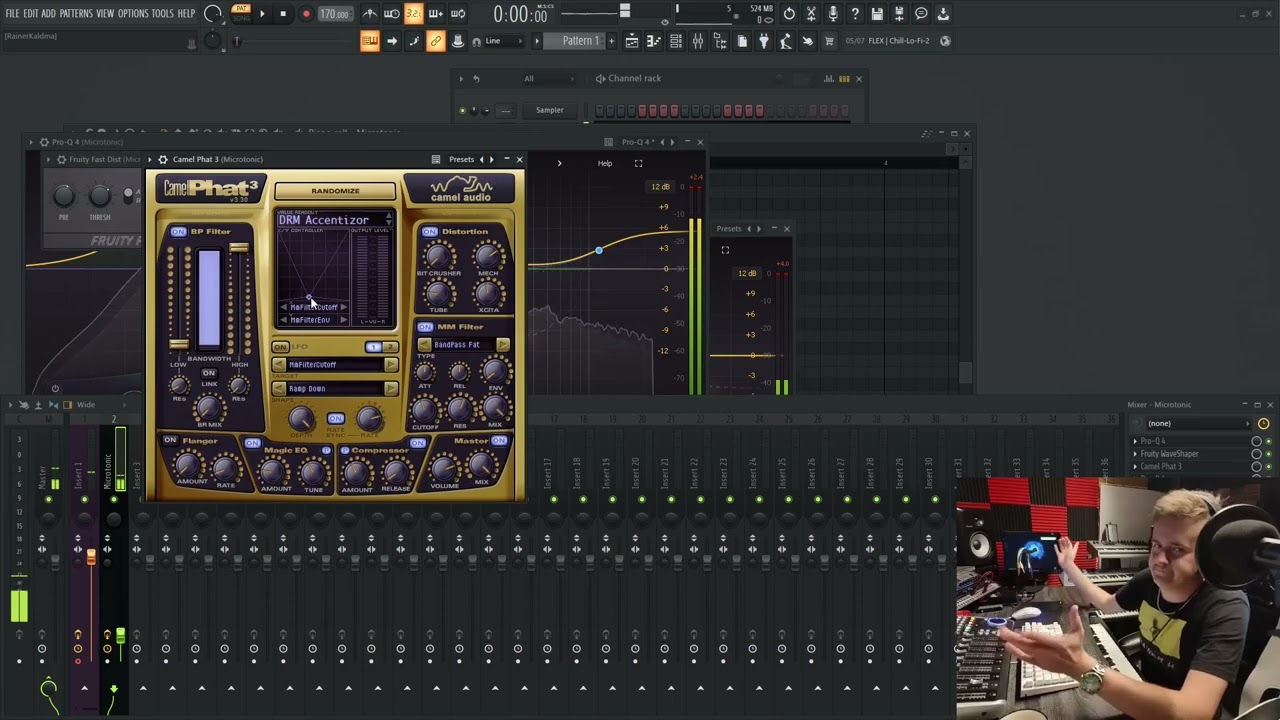The image size is (1280, 720).
Task: Open the PATTERNS menu
Action: [76, 14]
